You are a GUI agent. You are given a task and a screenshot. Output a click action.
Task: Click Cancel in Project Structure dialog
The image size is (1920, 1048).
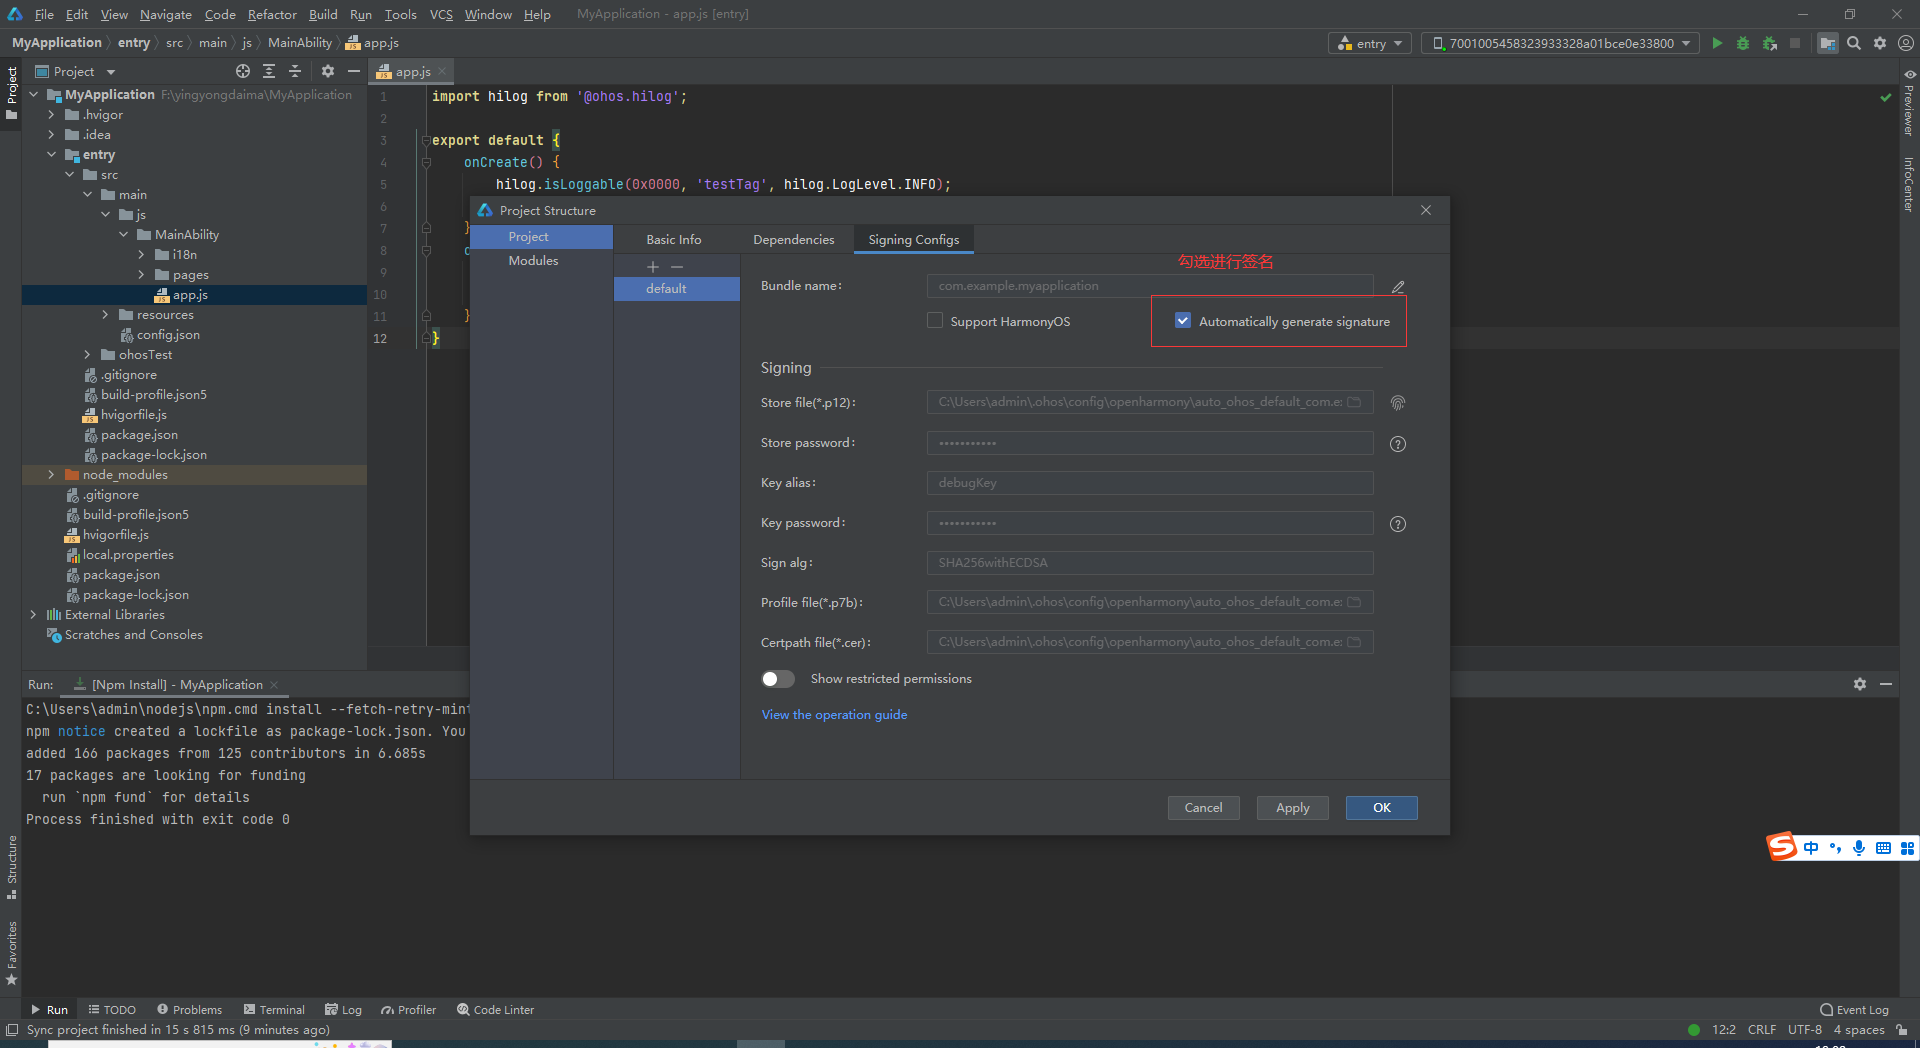[1203, 808]
